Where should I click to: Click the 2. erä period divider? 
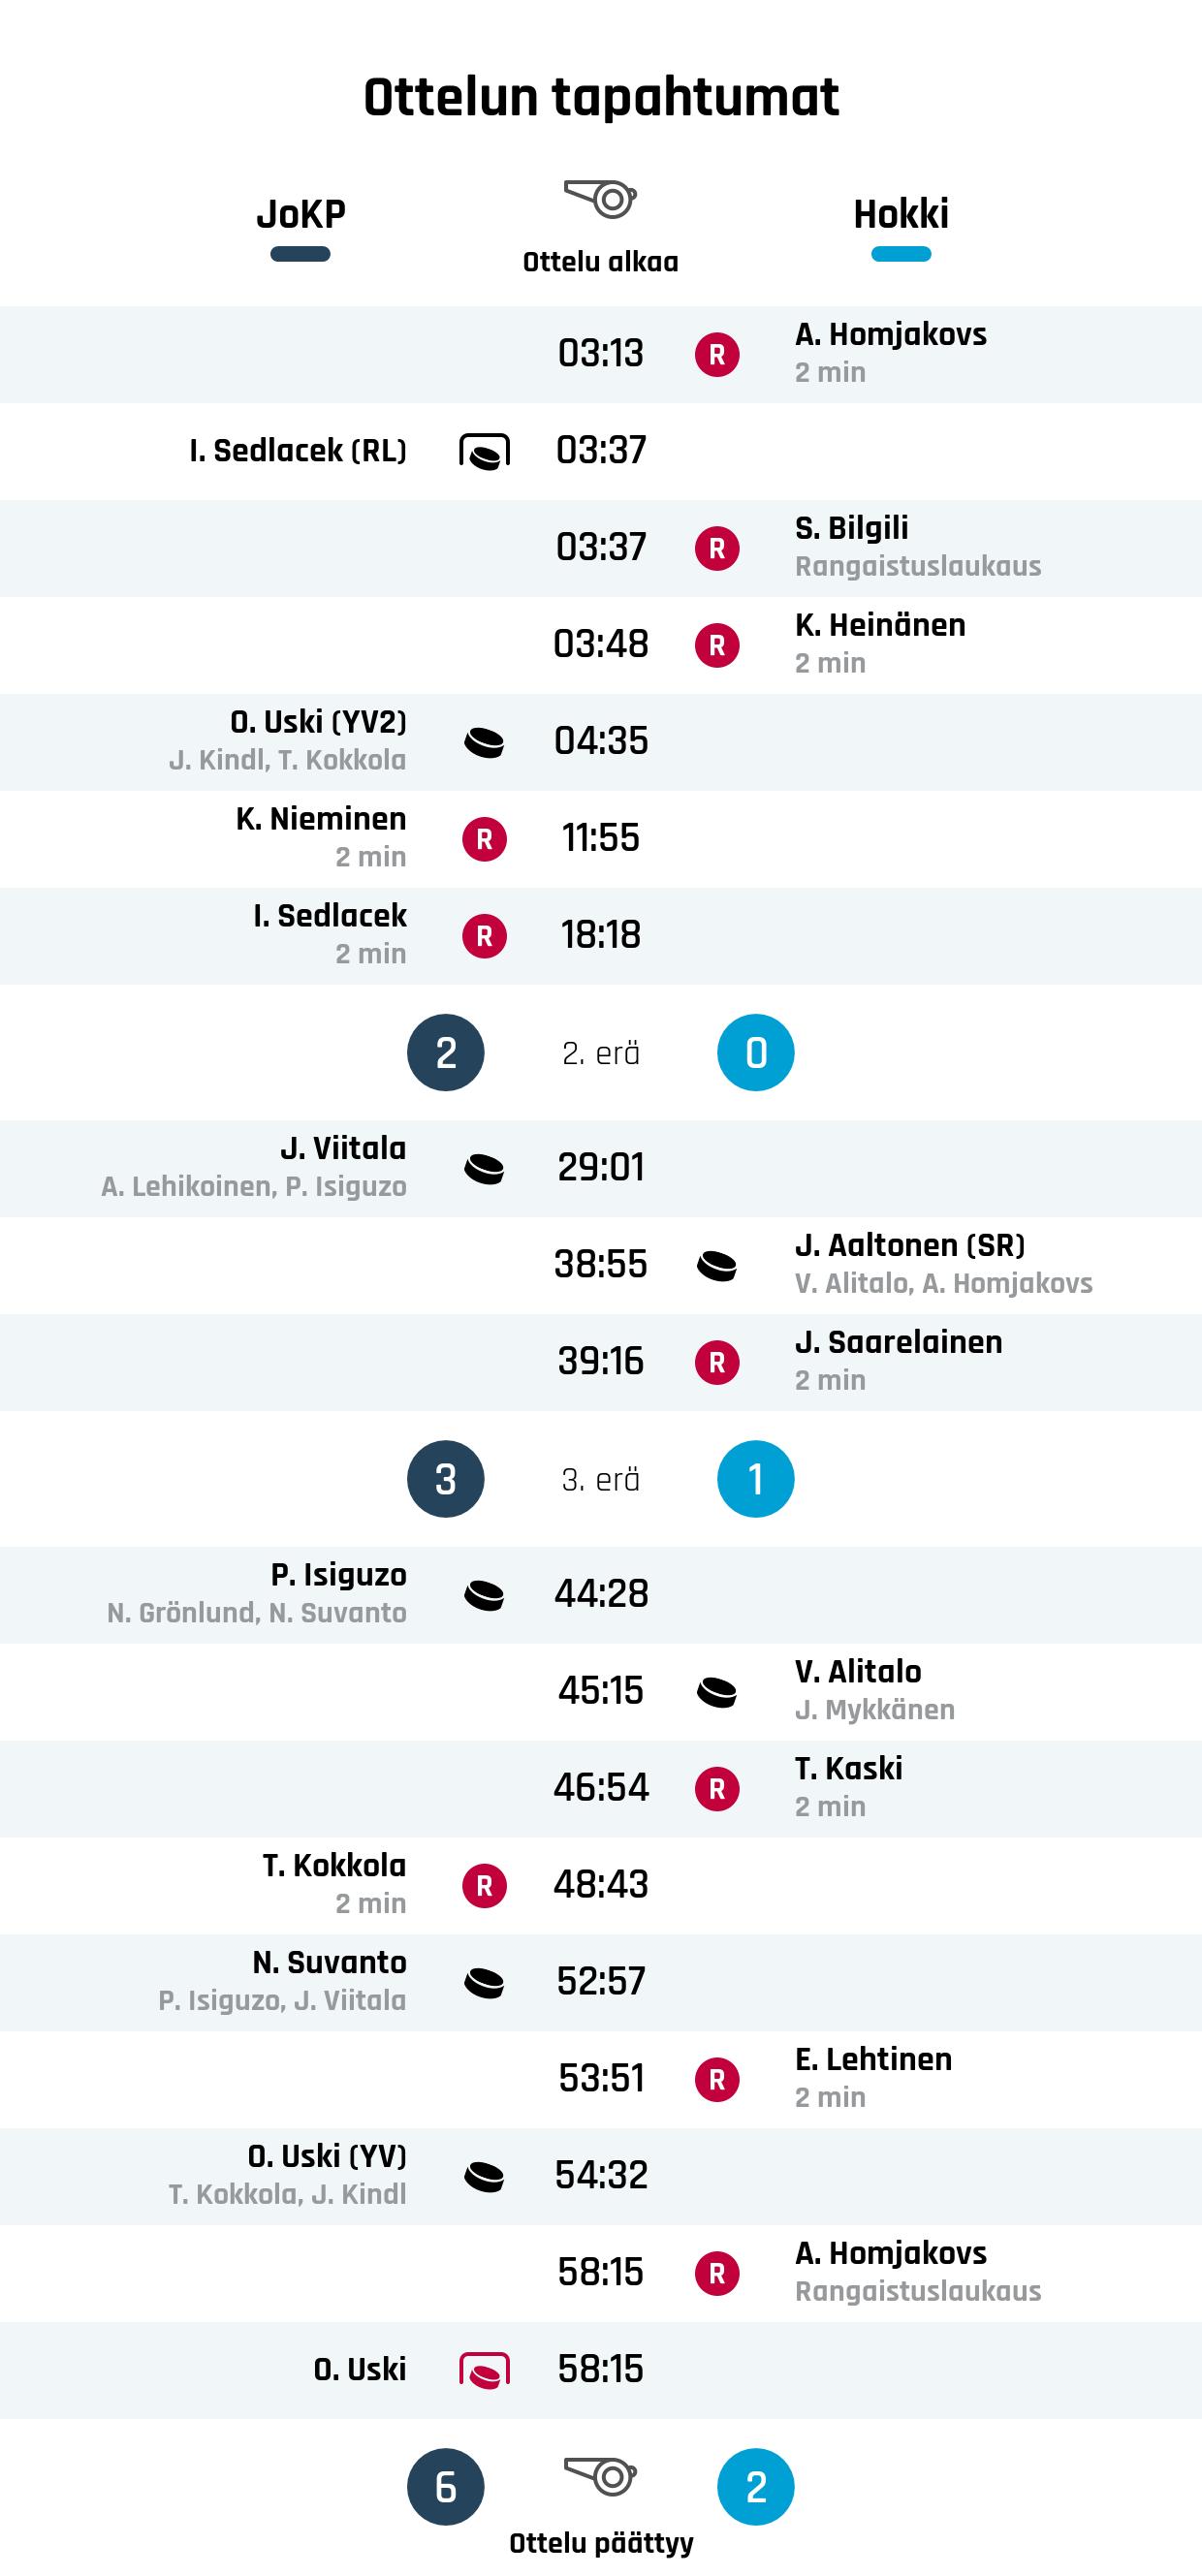(x=601, y=1053)
